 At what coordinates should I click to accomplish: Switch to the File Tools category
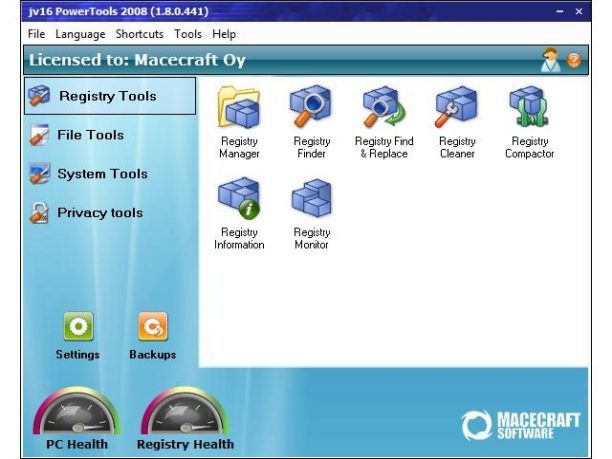tap(78, 135)
